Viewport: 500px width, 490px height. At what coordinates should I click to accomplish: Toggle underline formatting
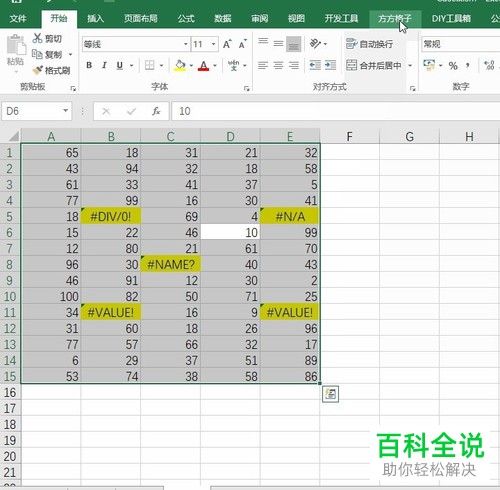pyautogui.click(x=120, y=65)
